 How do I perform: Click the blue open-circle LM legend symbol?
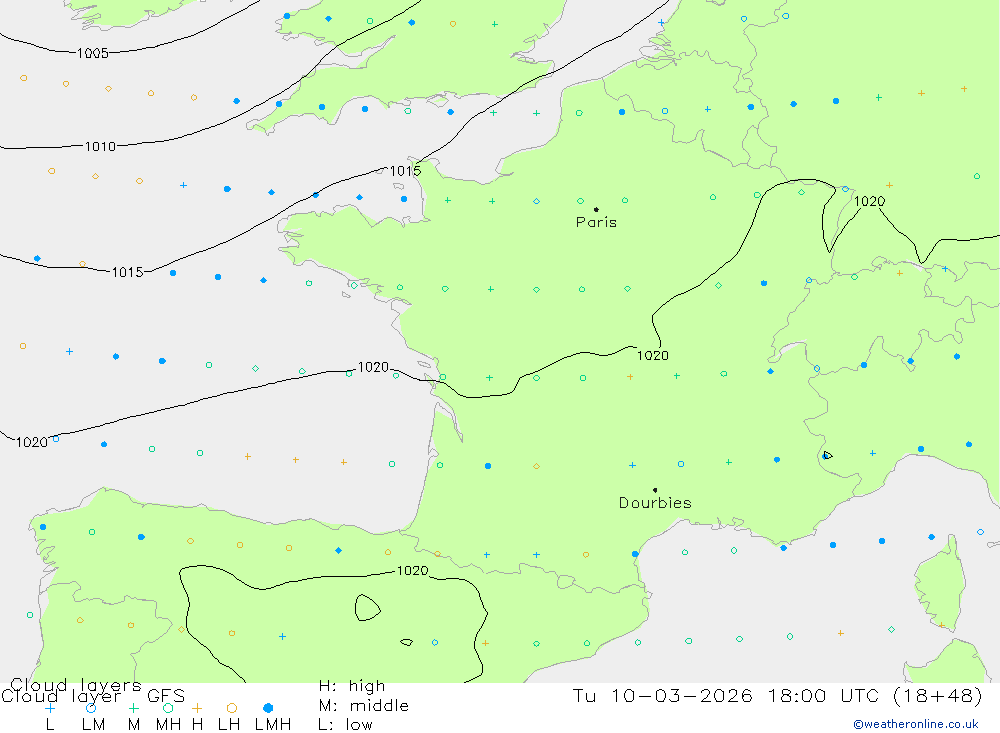(91, 708)
